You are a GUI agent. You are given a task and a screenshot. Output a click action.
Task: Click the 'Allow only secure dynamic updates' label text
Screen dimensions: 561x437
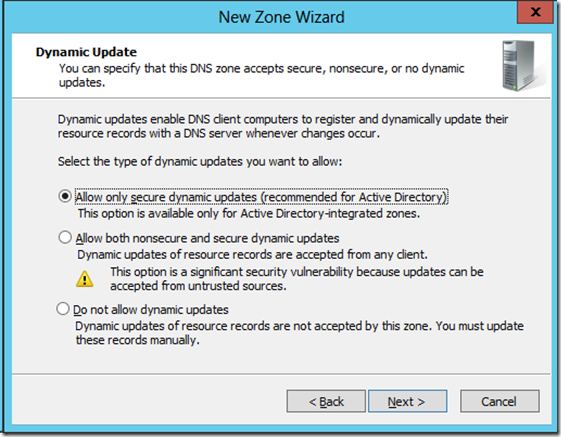[x=262, y=197]
